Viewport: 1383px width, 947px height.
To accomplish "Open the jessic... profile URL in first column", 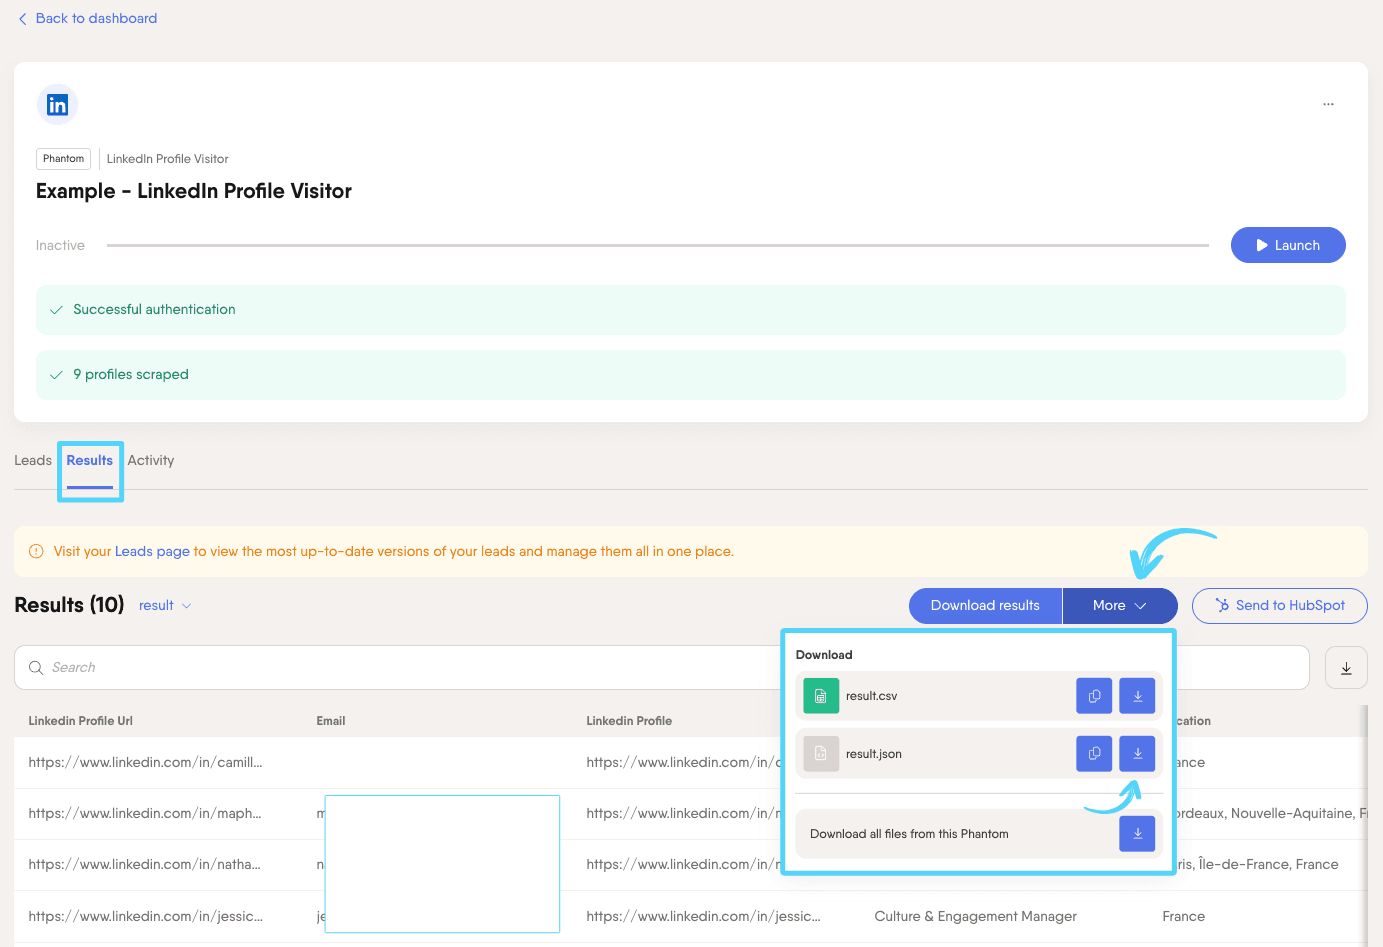I will pyautogui.click(x=146, y=916).
